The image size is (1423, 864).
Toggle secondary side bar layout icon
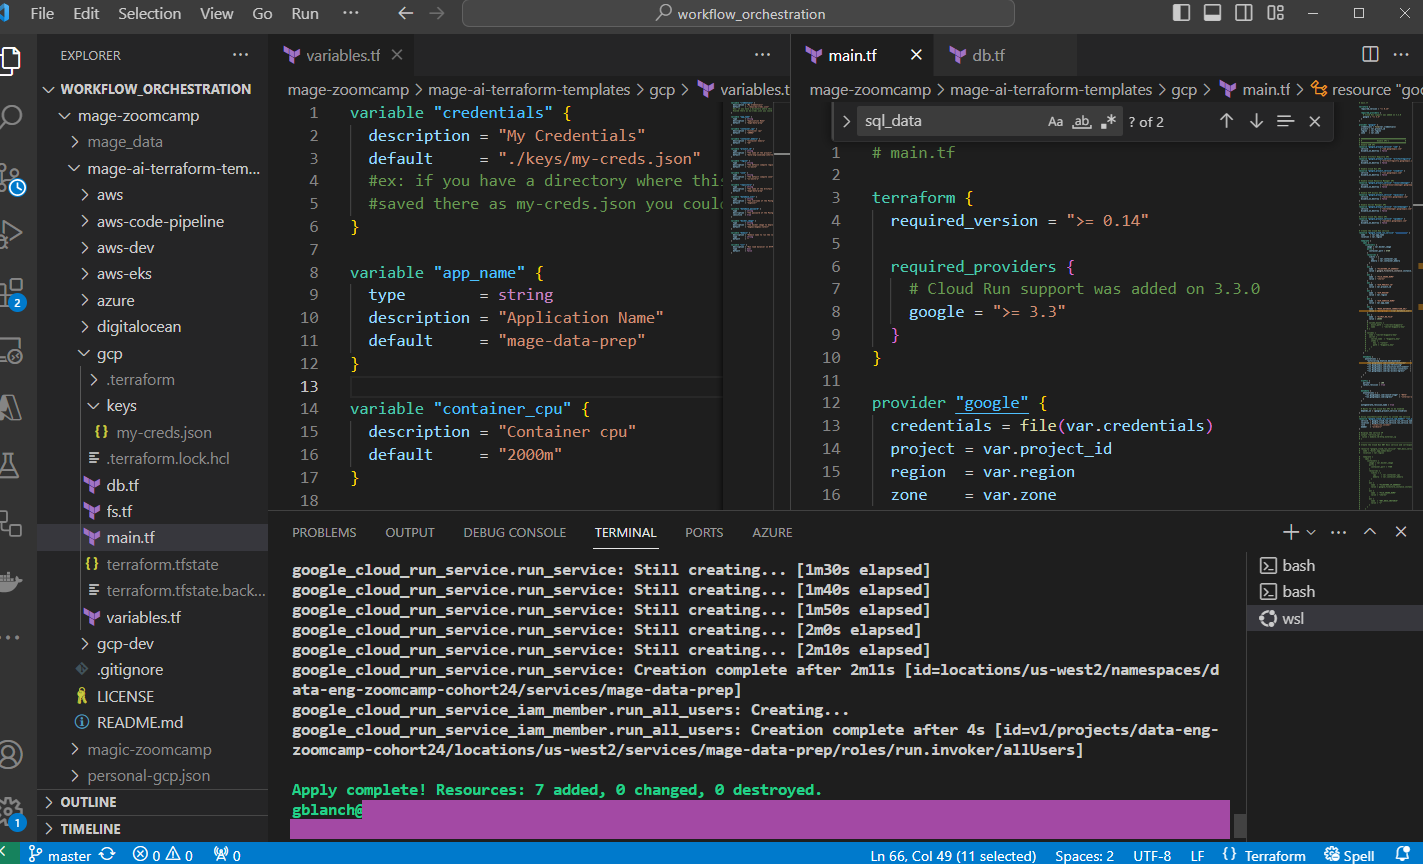(x=1243, y=13)
